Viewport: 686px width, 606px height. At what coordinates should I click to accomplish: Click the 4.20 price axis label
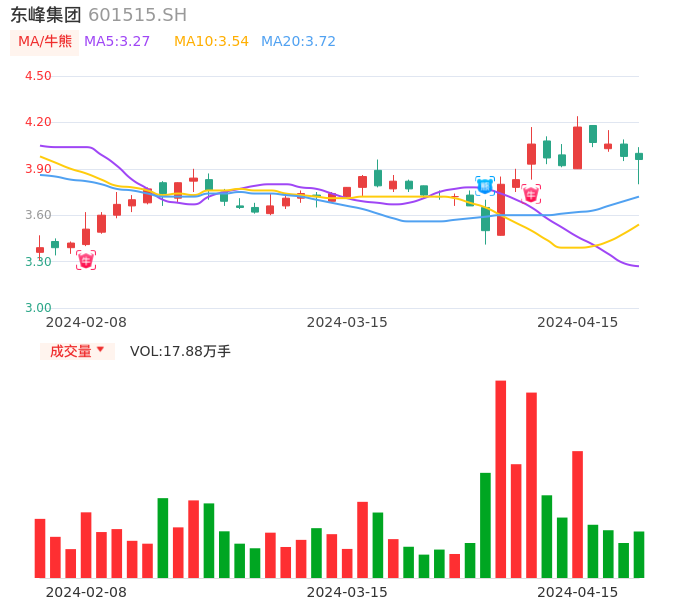click(x=38, y=122)
